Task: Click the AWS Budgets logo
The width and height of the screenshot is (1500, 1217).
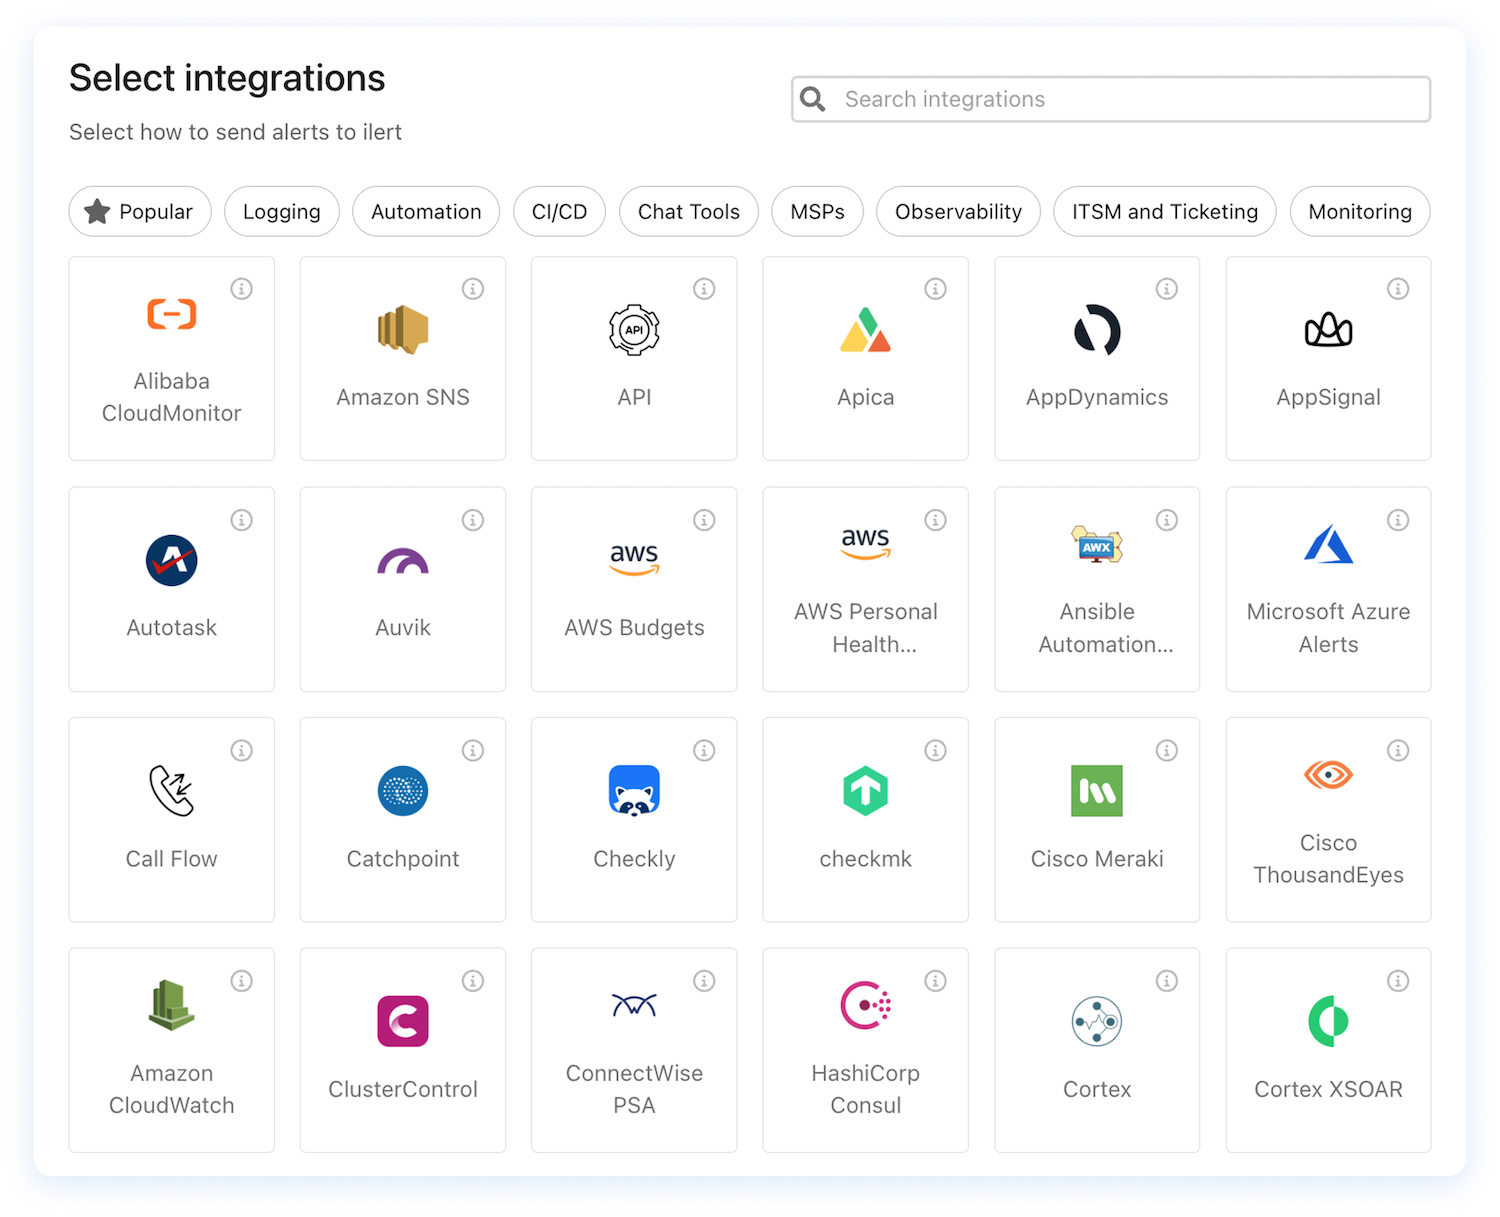Action: pyautogui.click(x=634, y=560)
